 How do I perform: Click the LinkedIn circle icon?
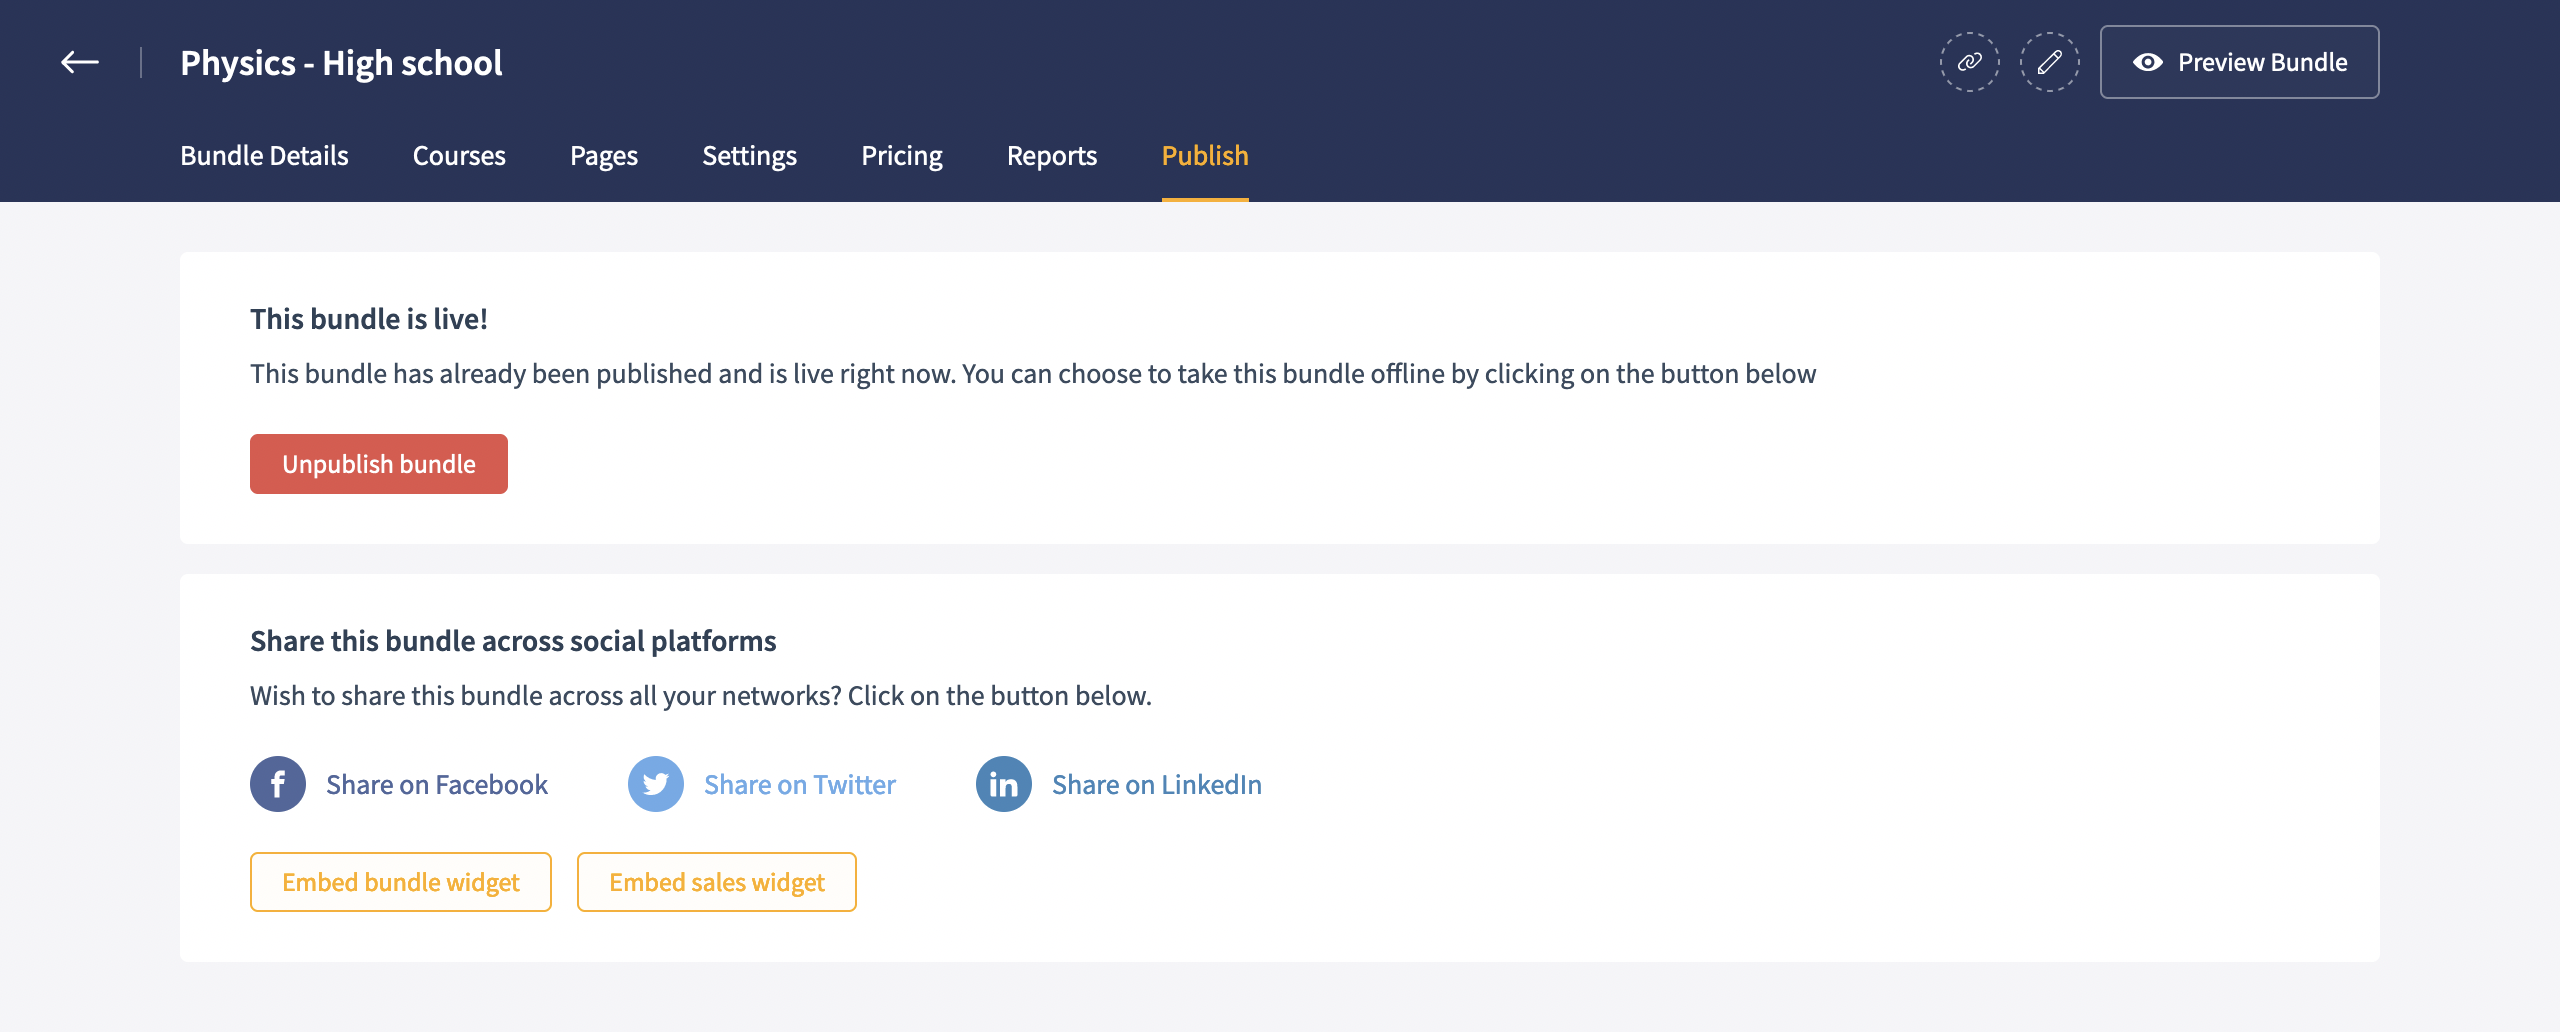(1003, 784)
